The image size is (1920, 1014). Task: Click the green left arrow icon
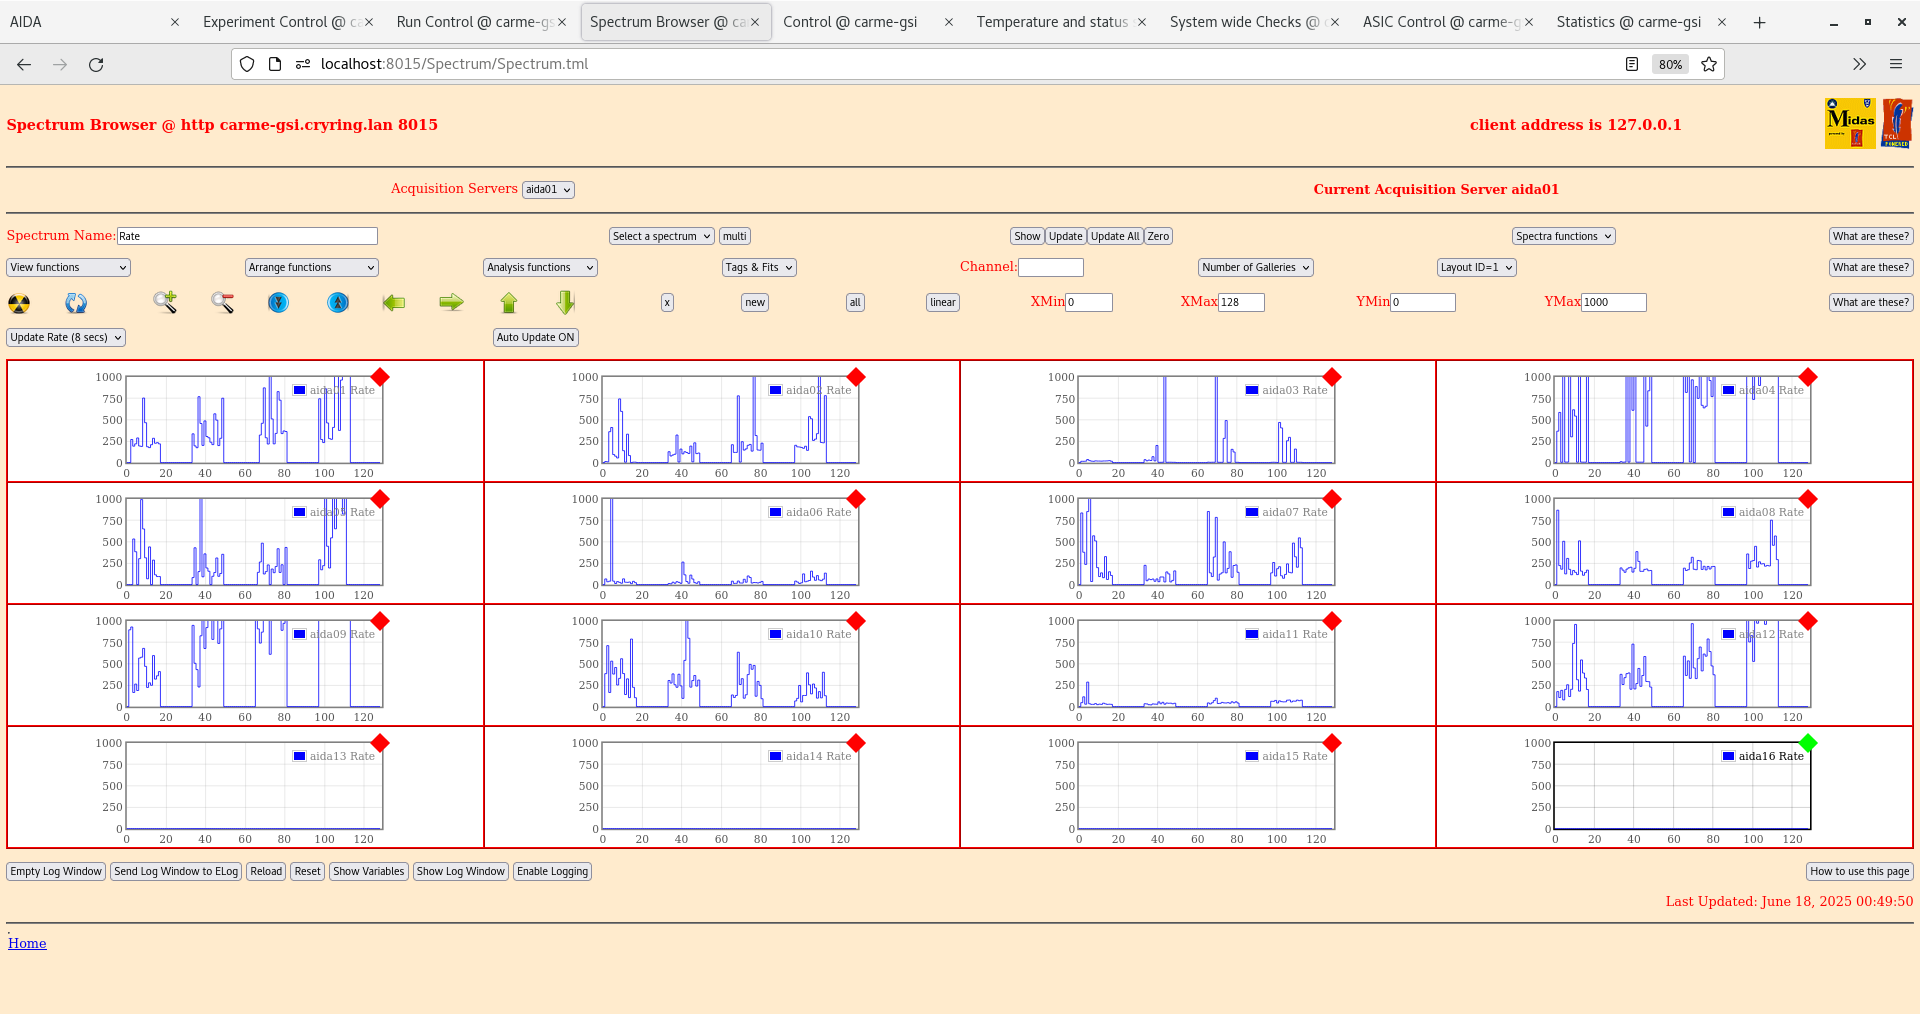[394, 302]
